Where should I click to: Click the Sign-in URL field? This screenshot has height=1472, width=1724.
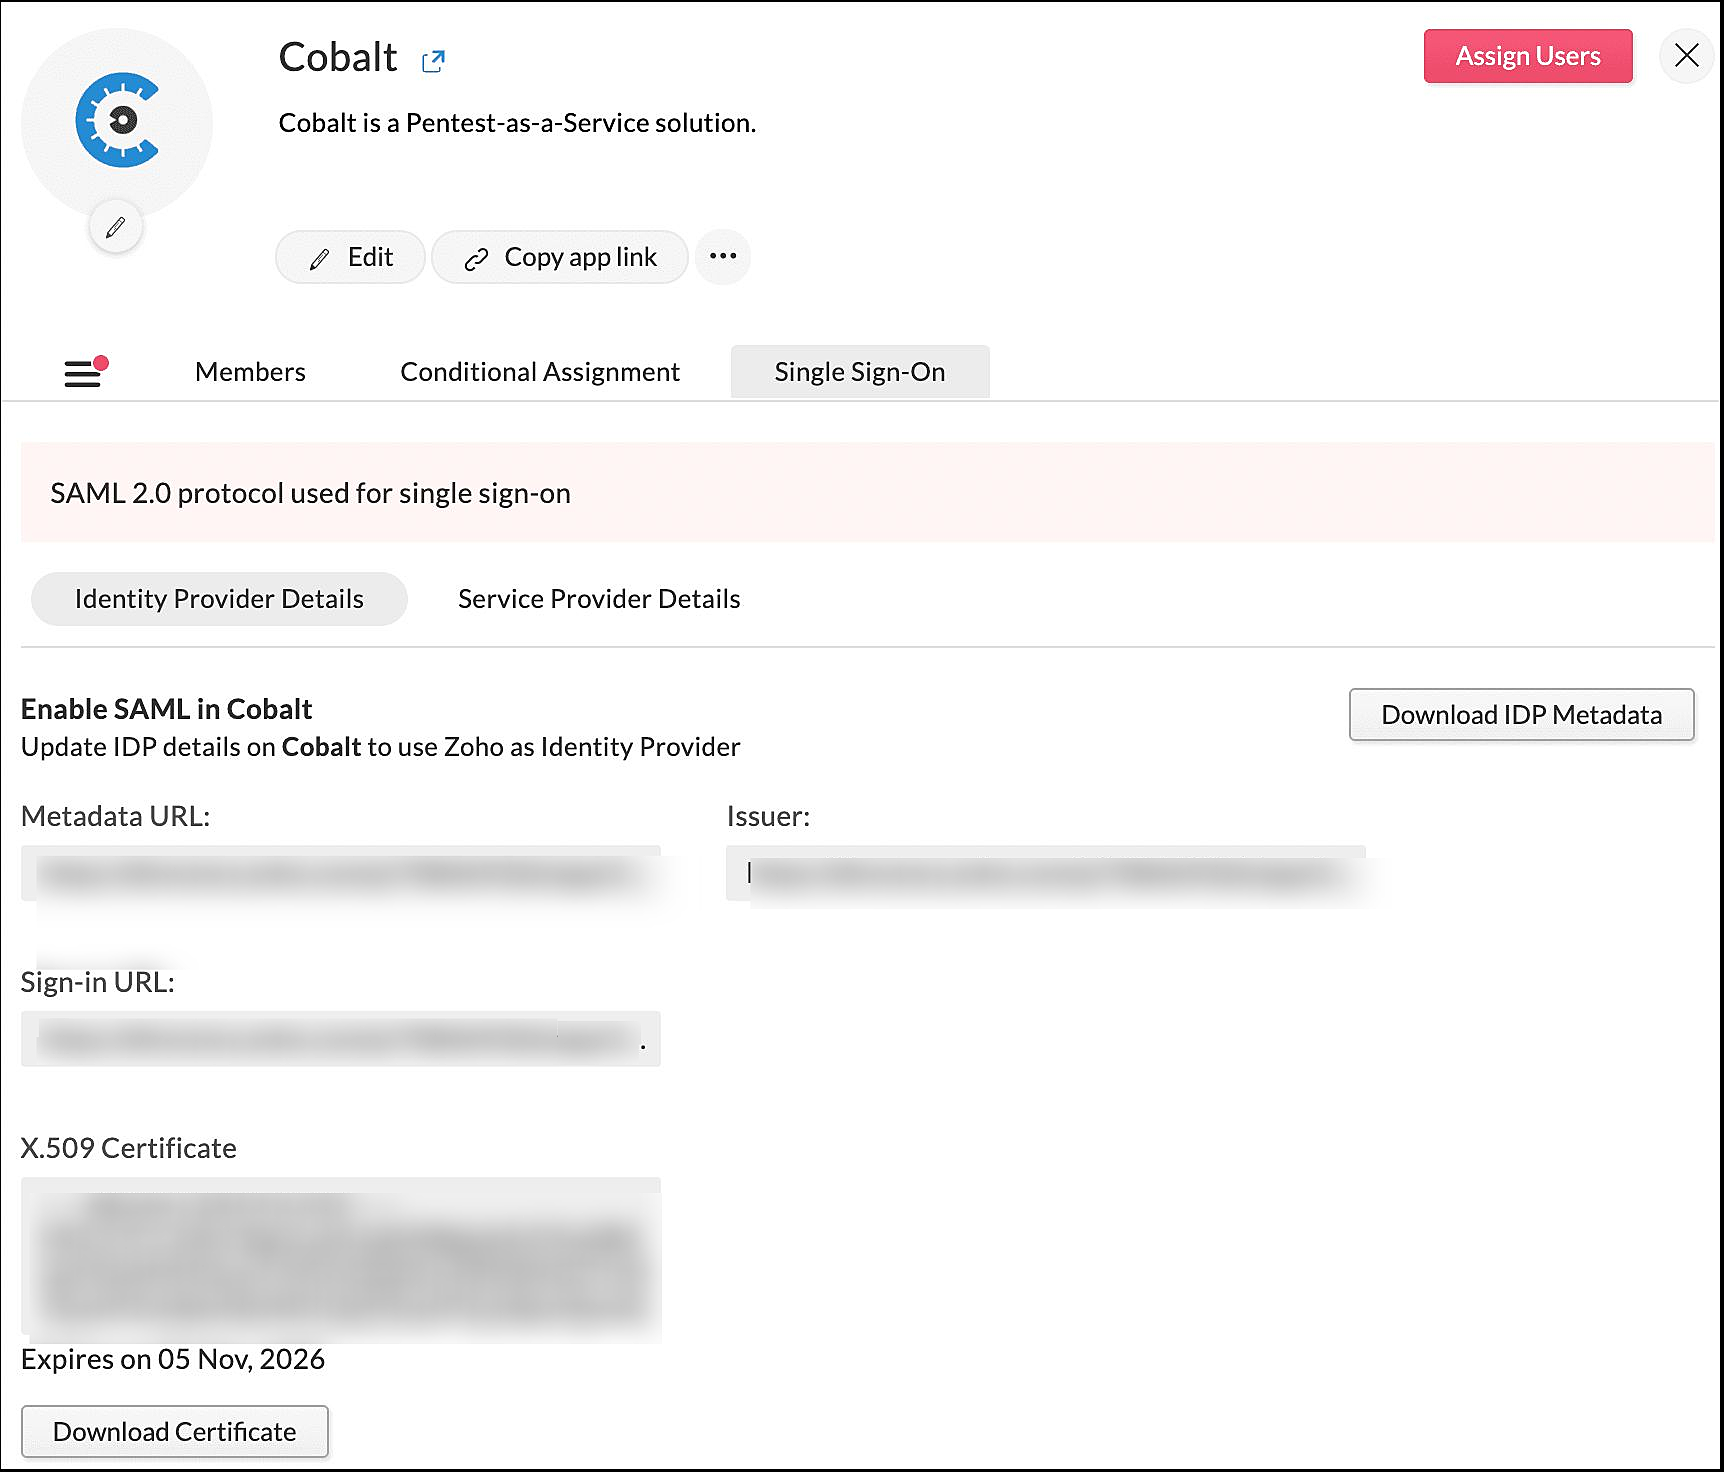(341, 1039)
